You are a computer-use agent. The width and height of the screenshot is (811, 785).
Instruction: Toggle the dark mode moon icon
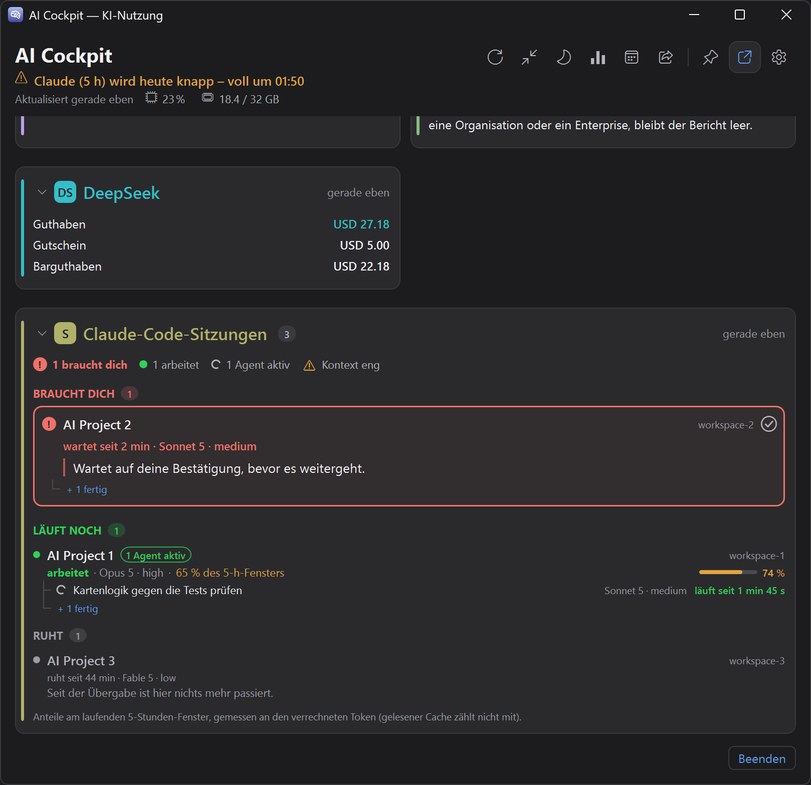click(563, 57)
